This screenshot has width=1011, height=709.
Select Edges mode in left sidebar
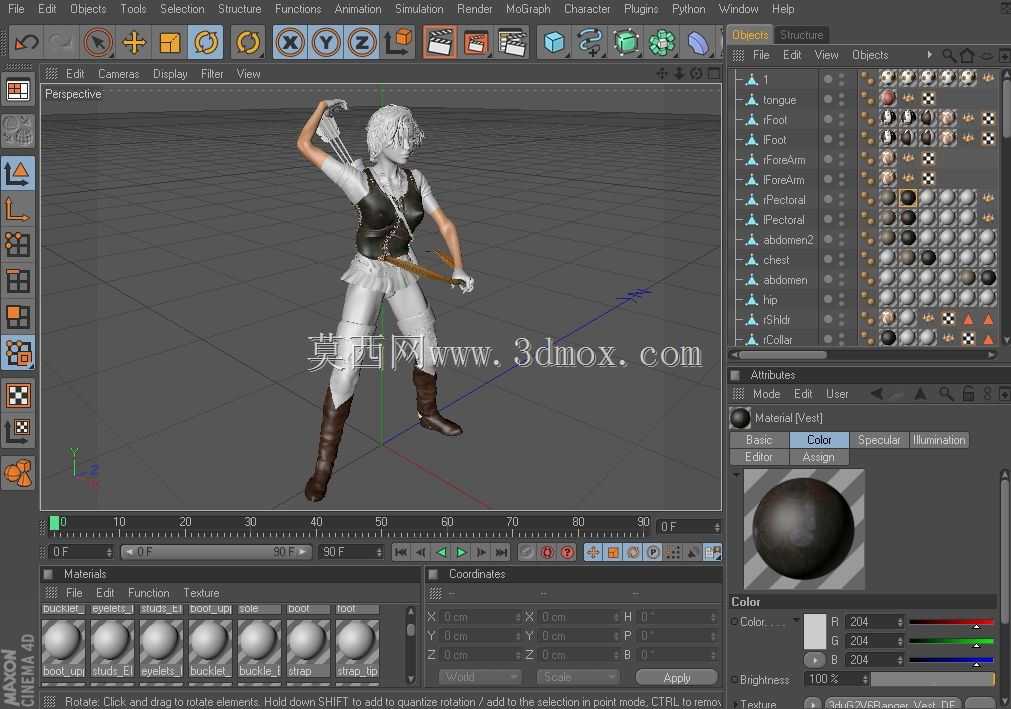18,281
